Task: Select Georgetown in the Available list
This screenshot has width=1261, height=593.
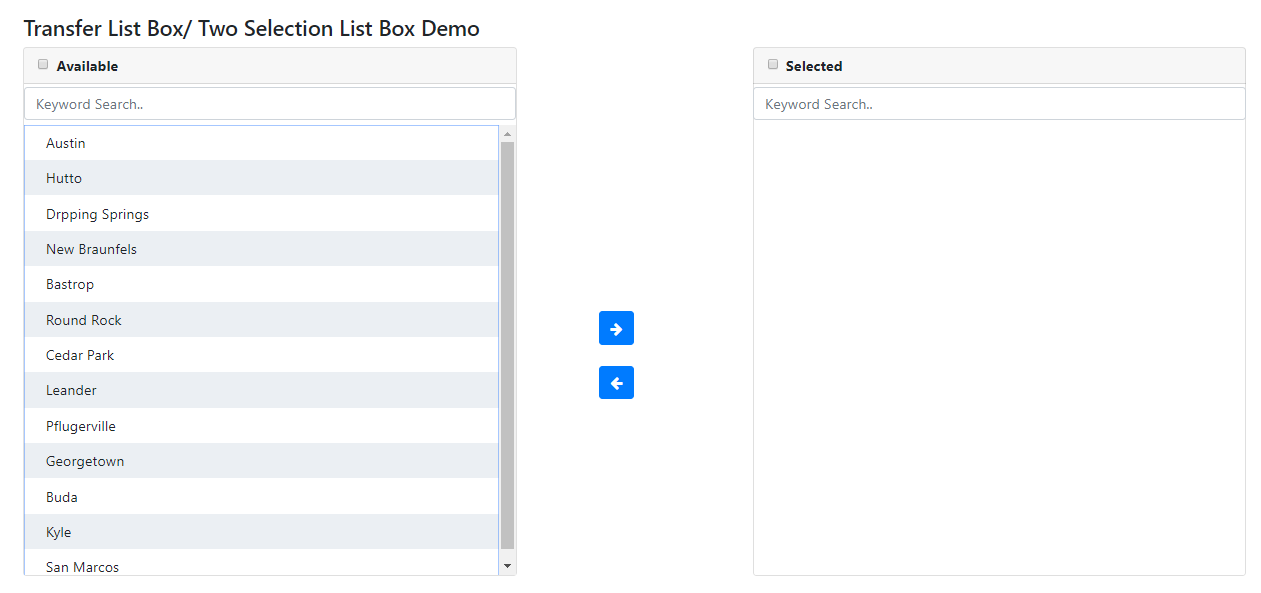Action: (x=261, y=461)
